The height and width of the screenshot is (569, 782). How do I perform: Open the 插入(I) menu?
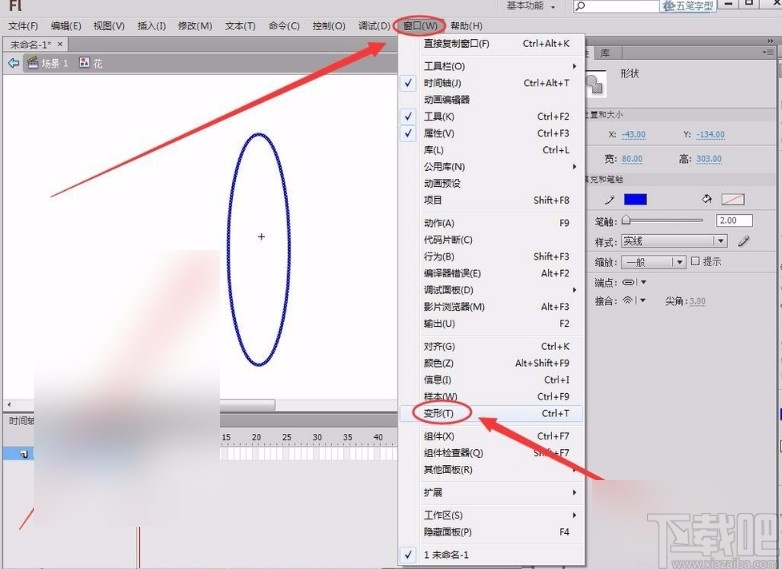pos(152,26)
